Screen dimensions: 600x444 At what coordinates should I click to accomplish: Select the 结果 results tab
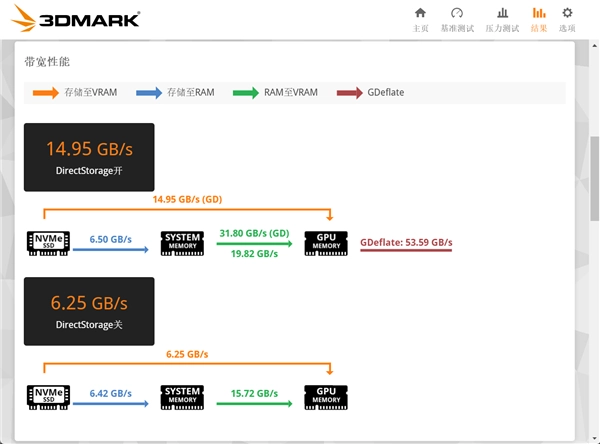click(539, 19)
